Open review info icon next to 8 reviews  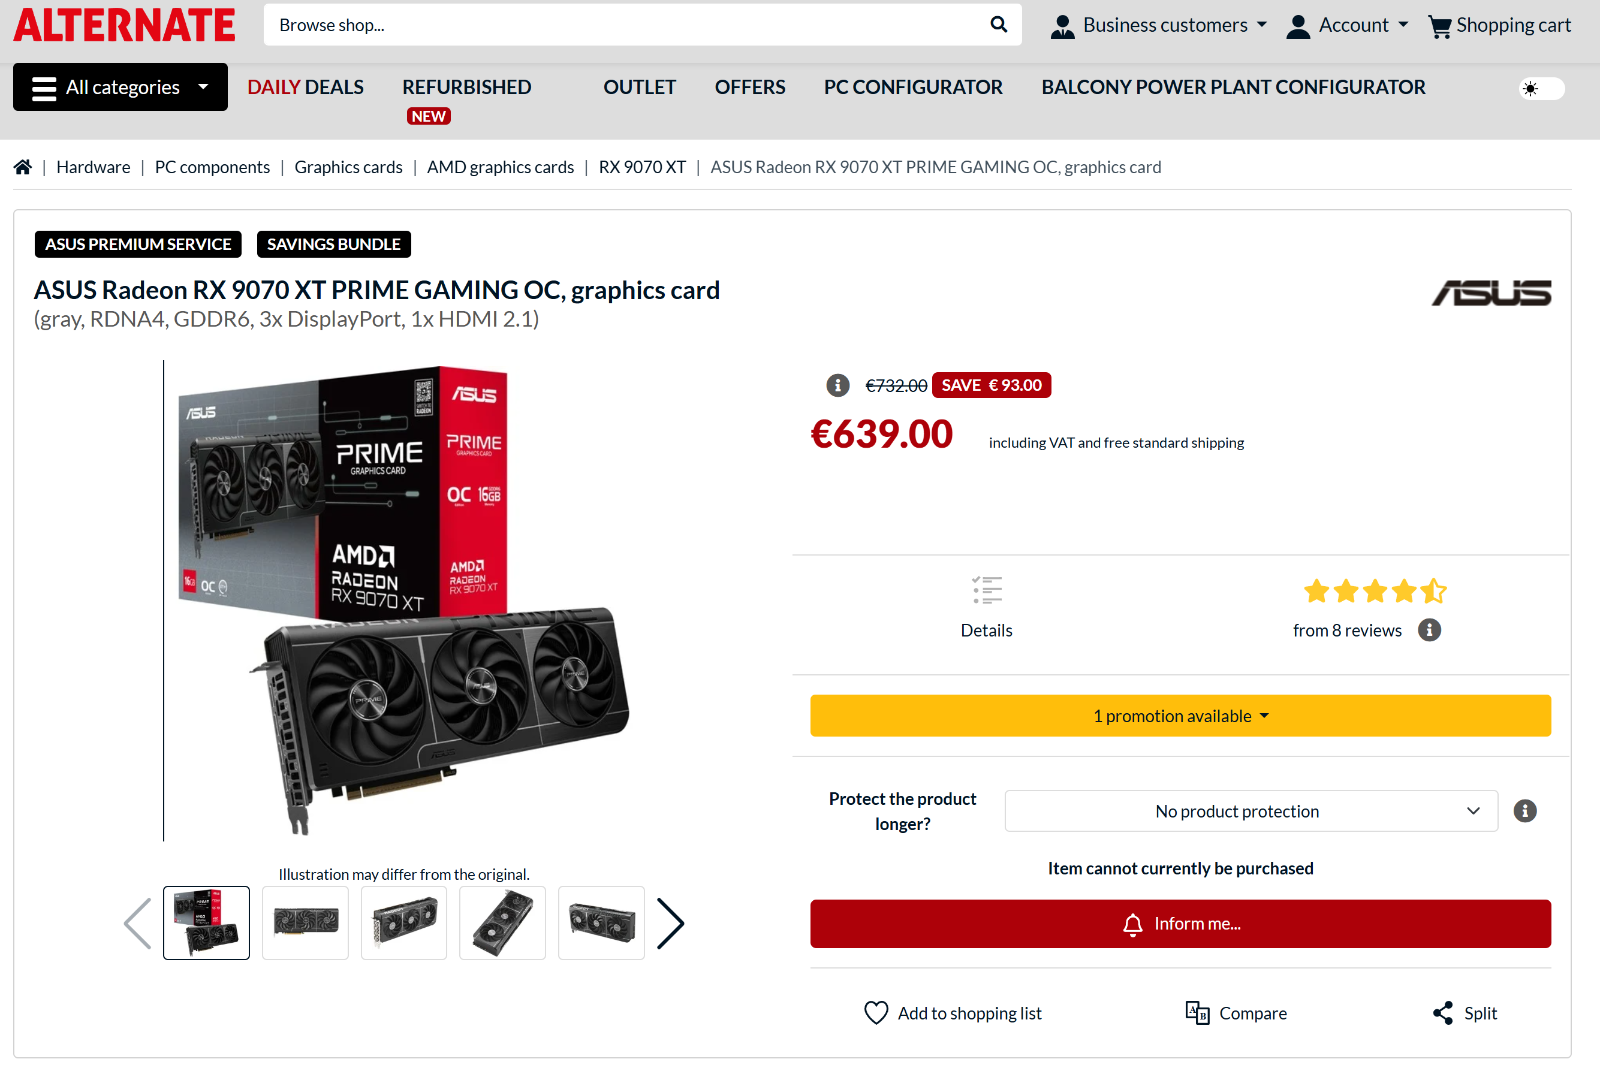(1430, 630)
